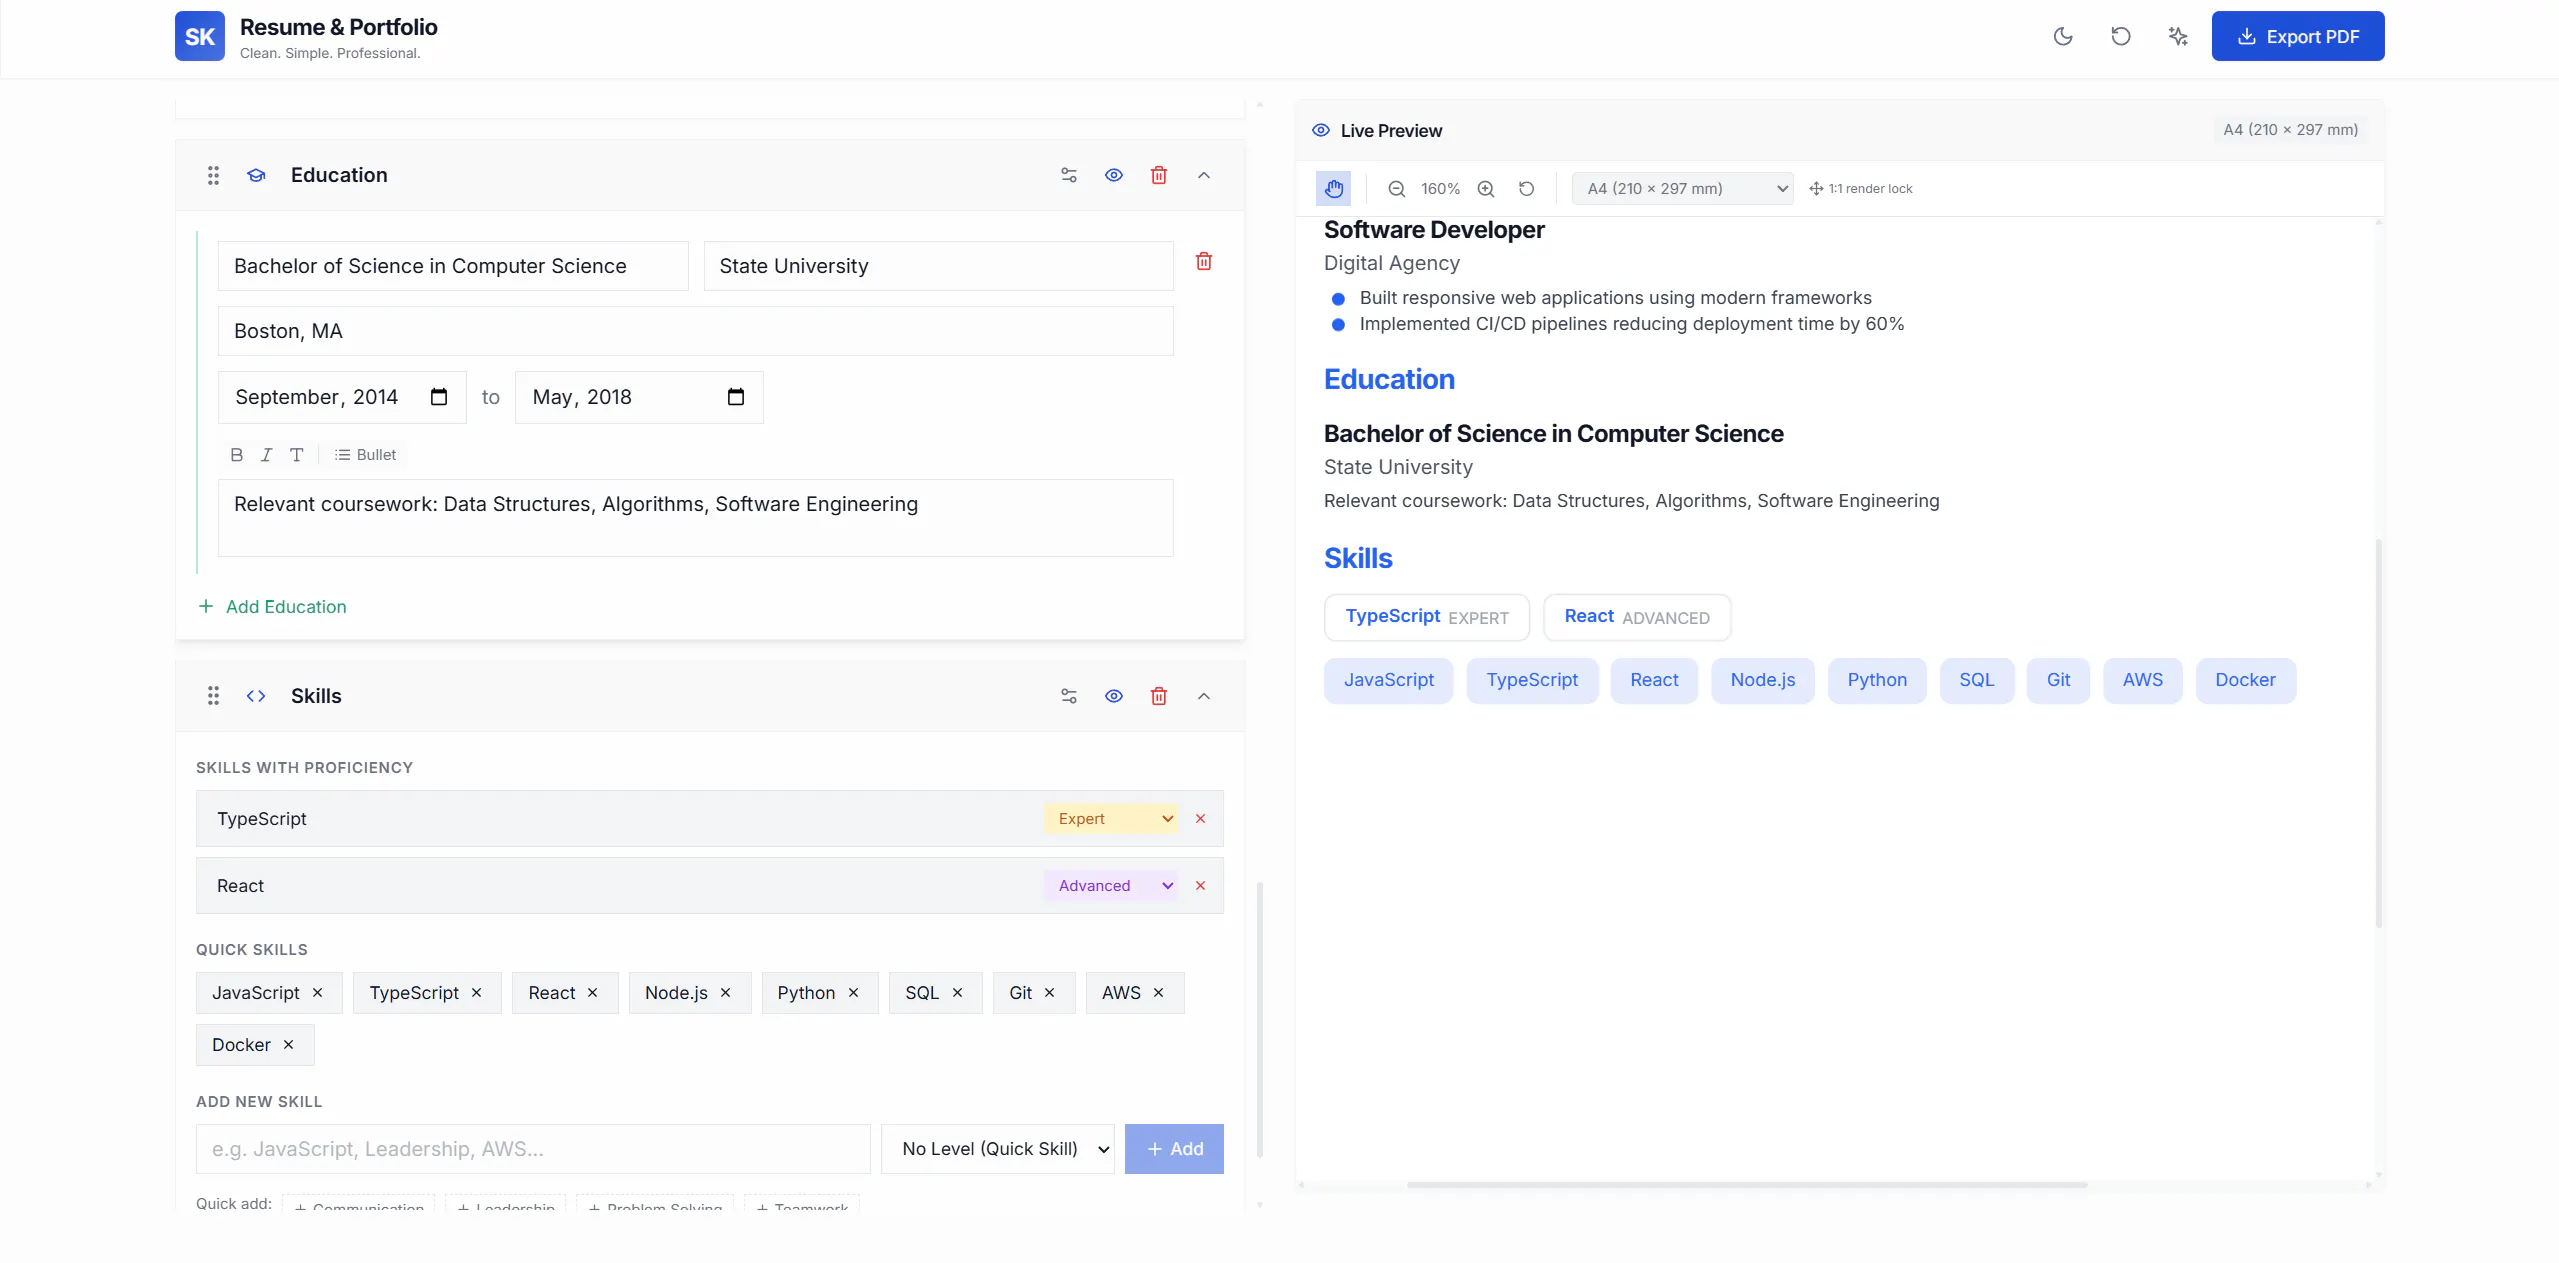This screenshot has width=2559, height=1263.
Task: Click TypeScript EXPERT badge in preview
Action: point(1427,618)
